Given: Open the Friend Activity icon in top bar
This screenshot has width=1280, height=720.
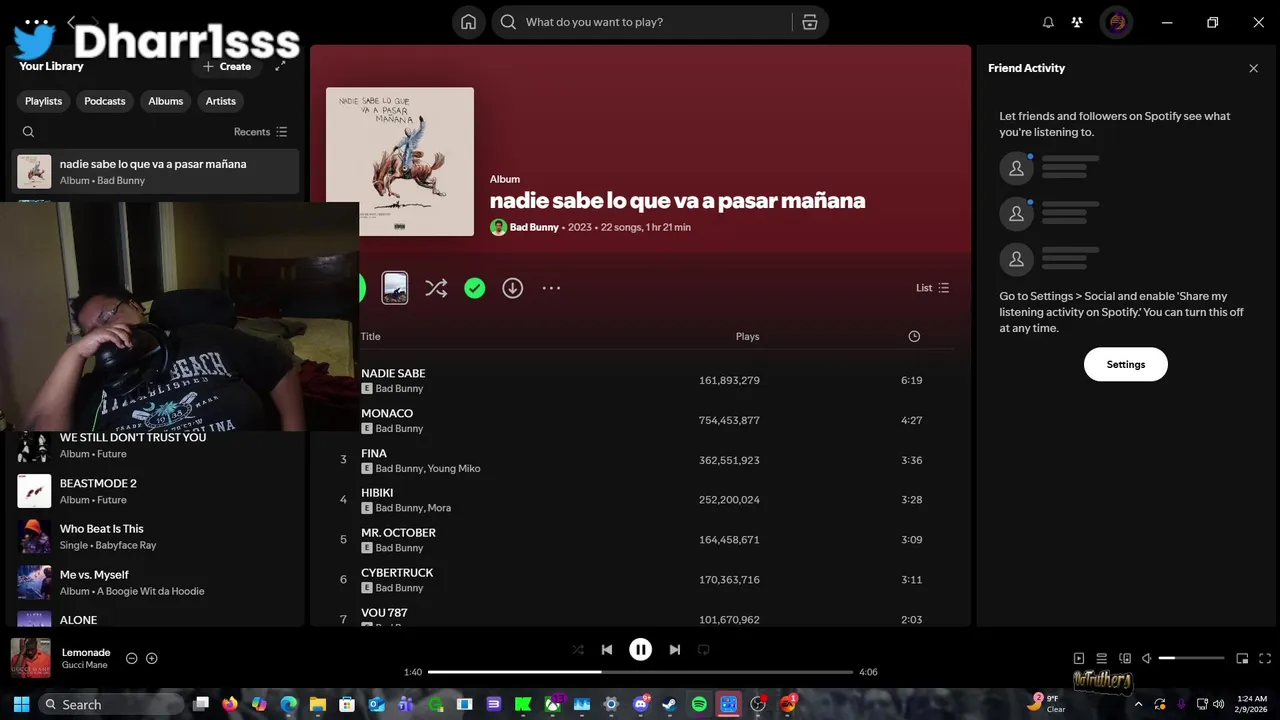Looking at the screenshot, I should (1077, 22).
